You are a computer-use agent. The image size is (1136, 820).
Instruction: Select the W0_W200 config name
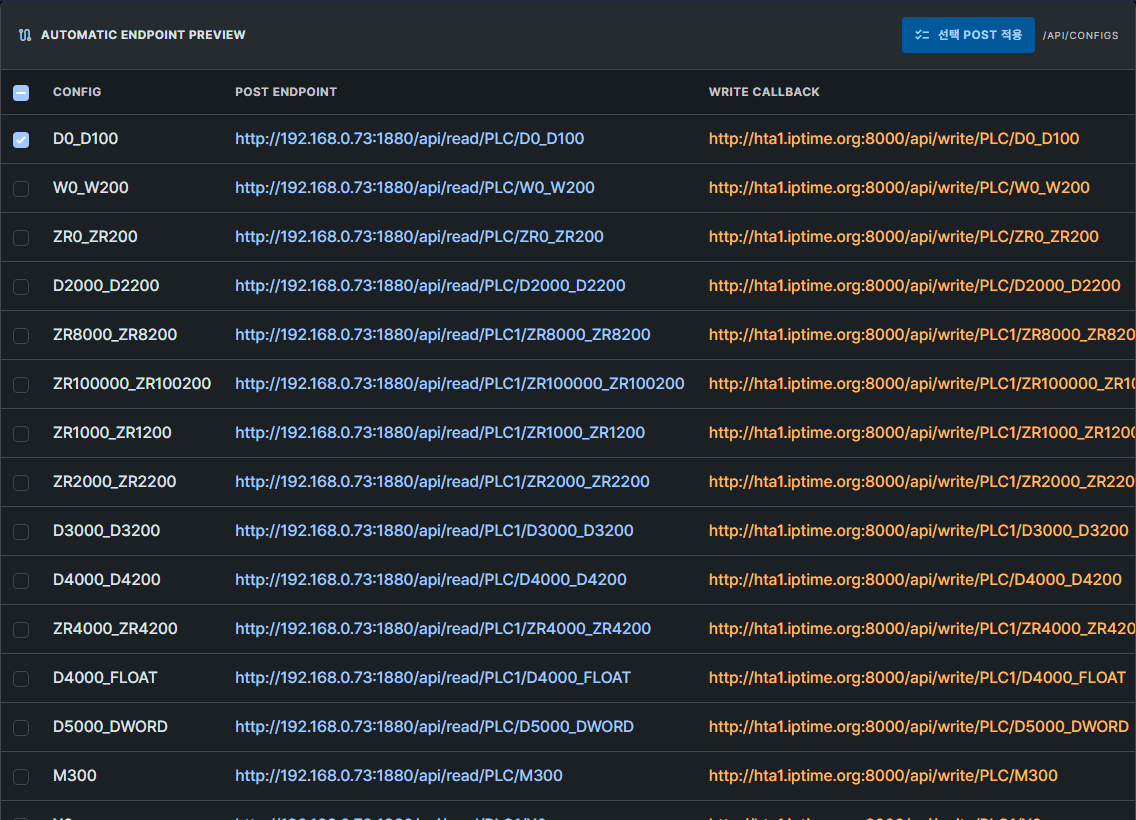(x=91, y=188)
